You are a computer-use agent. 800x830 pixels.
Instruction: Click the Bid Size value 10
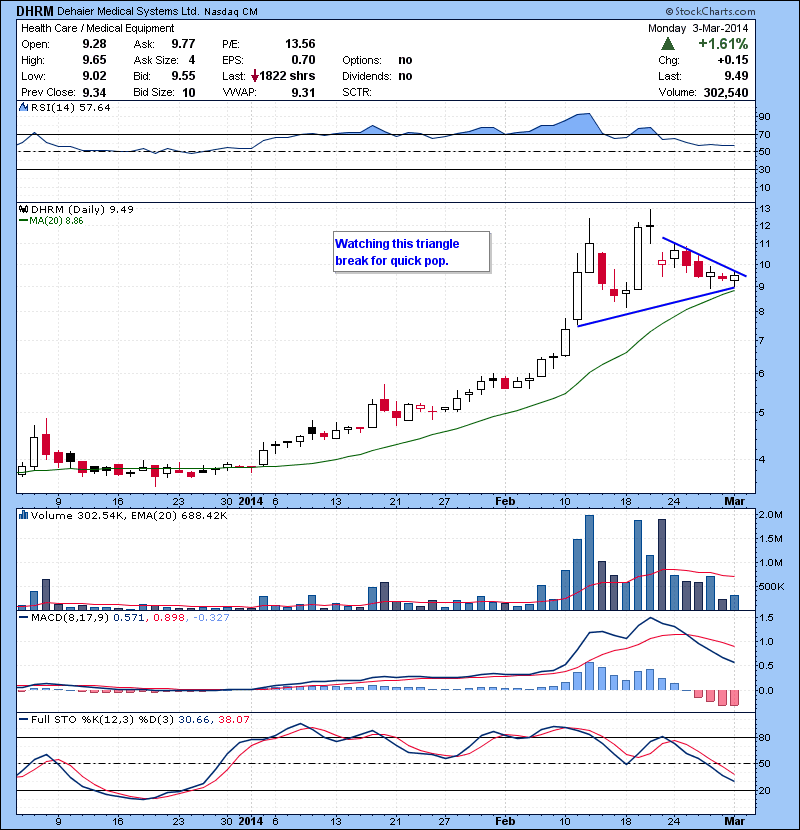click(x=189, y=93)
